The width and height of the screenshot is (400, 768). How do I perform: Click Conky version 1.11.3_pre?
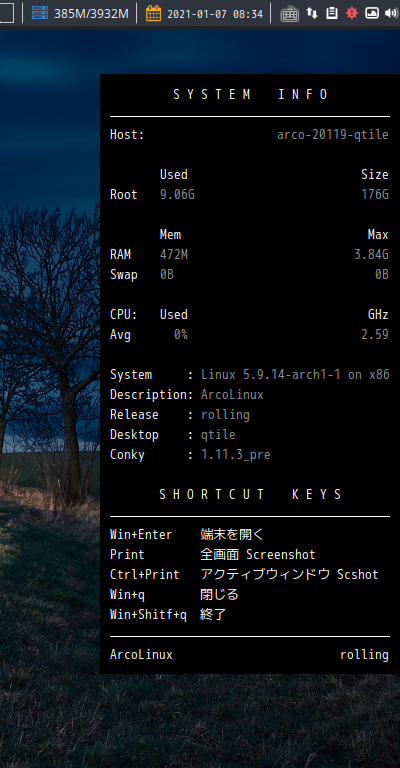(236, 455)
